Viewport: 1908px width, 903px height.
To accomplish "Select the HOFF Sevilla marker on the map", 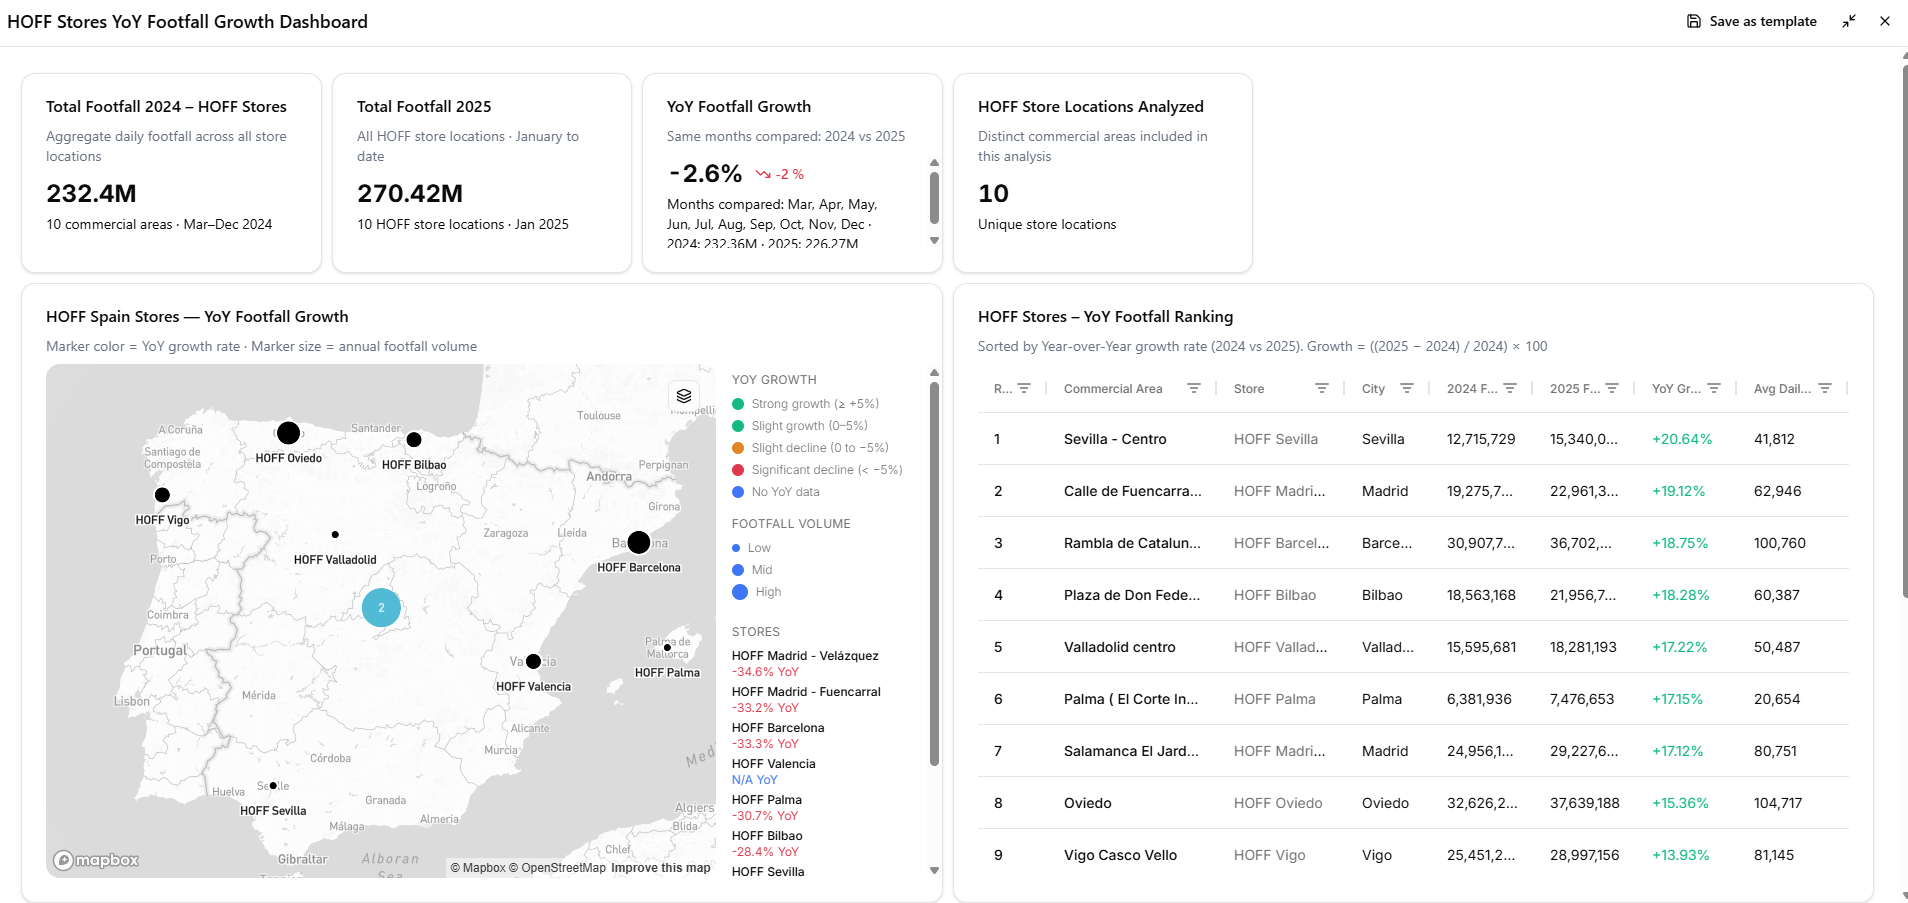I will pyautogui.click(x=272, y=785).
